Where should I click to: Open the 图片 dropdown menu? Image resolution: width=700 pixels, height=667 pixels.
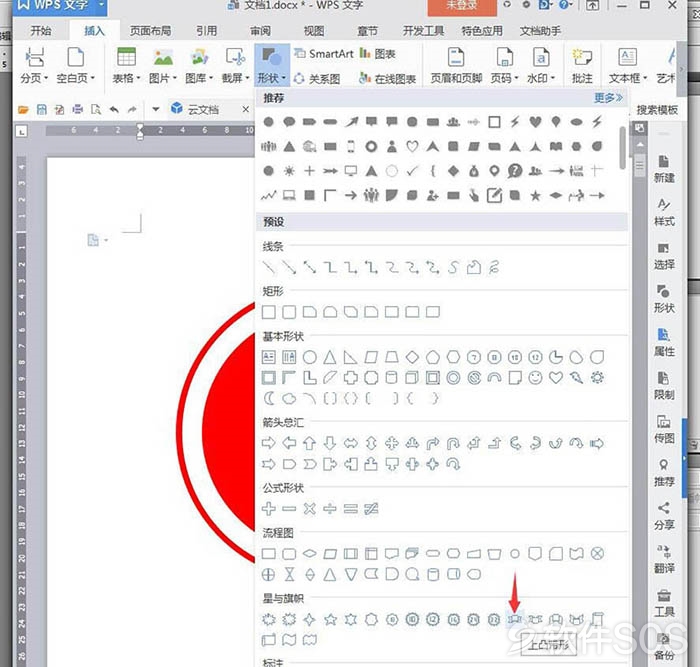click(x=163, y=66)
